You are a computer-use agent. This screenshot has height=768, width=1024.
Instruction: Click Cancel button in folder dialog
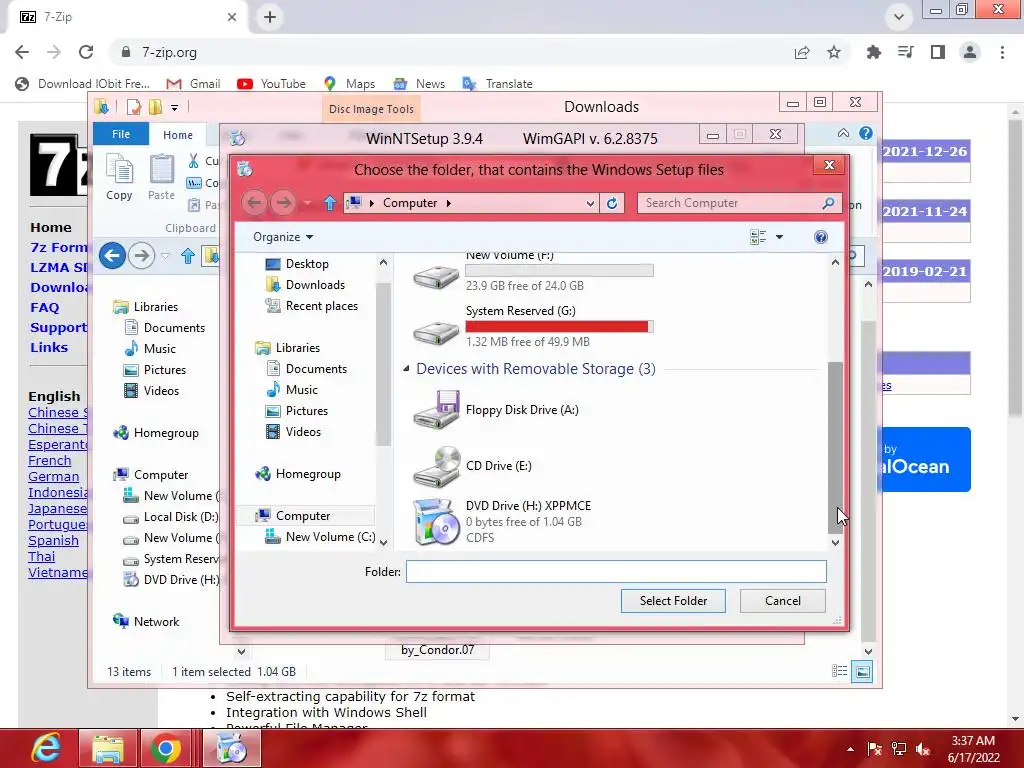[x=782, y=601]
